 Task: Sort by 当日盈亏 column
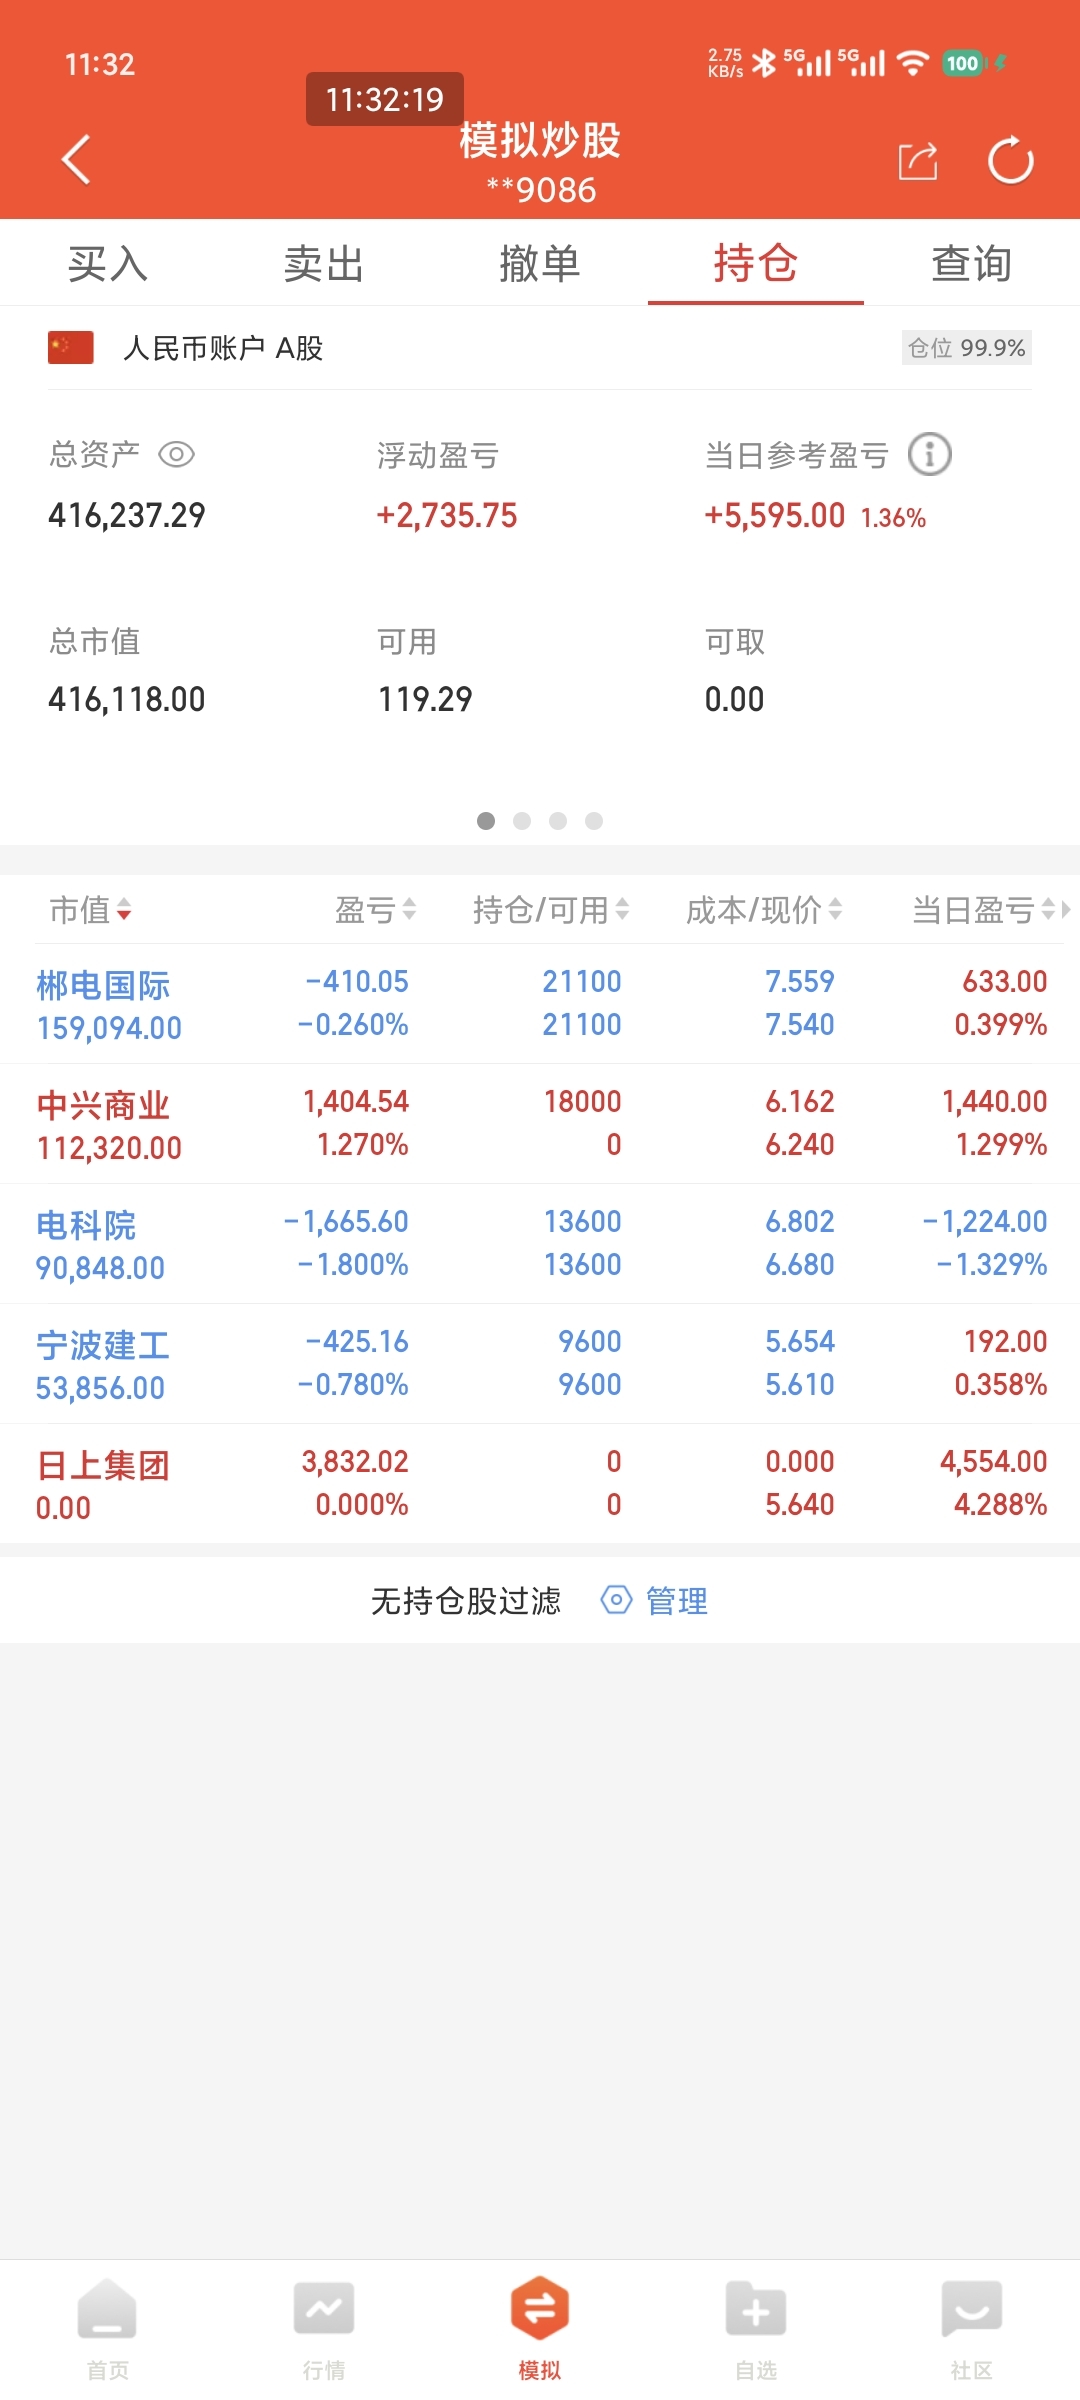coord(985,910)
